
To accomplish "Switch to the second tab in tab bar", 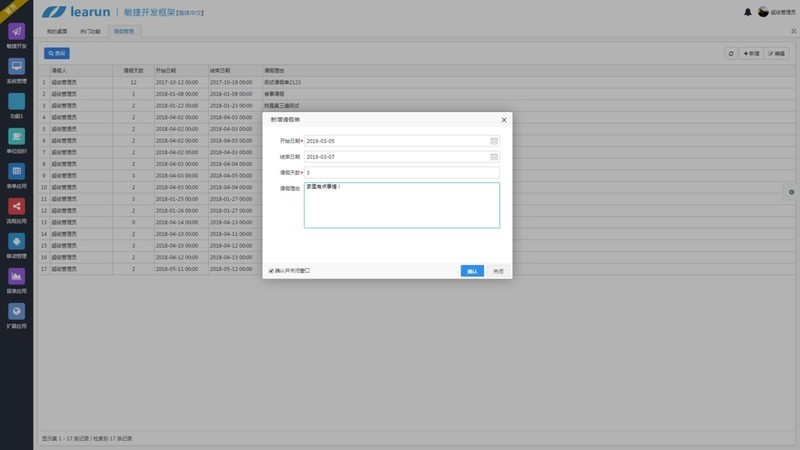I will pos(90,32).
